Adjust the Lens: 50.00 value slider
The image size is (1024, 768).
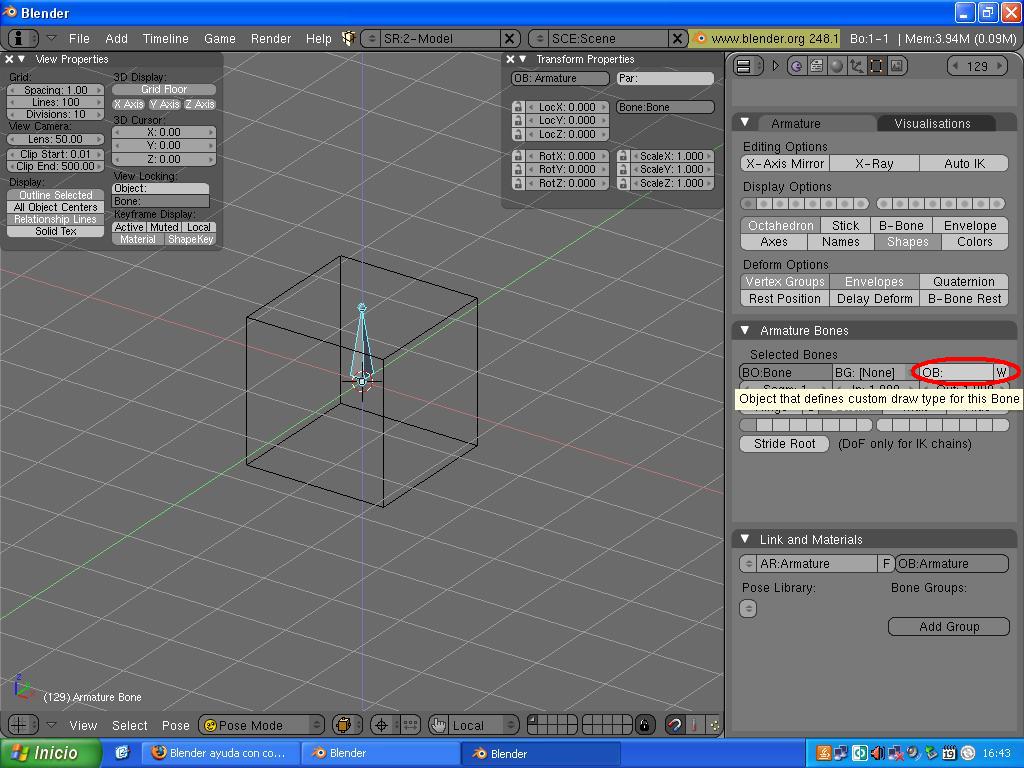point(56,139)
